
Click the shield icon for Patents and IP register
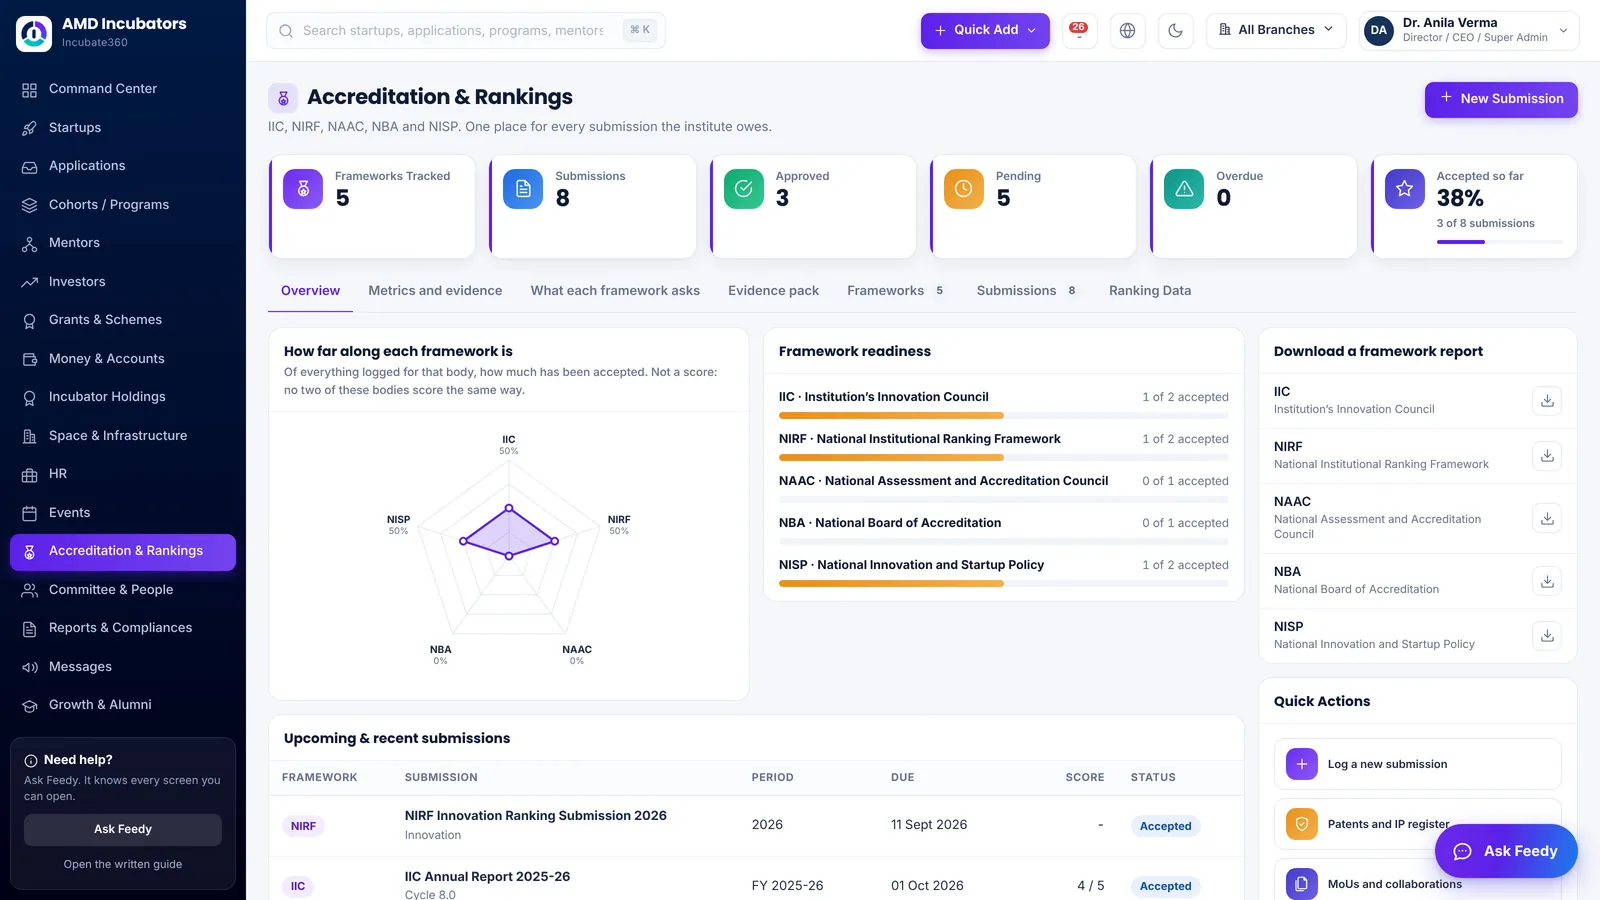coord(1302,824)
